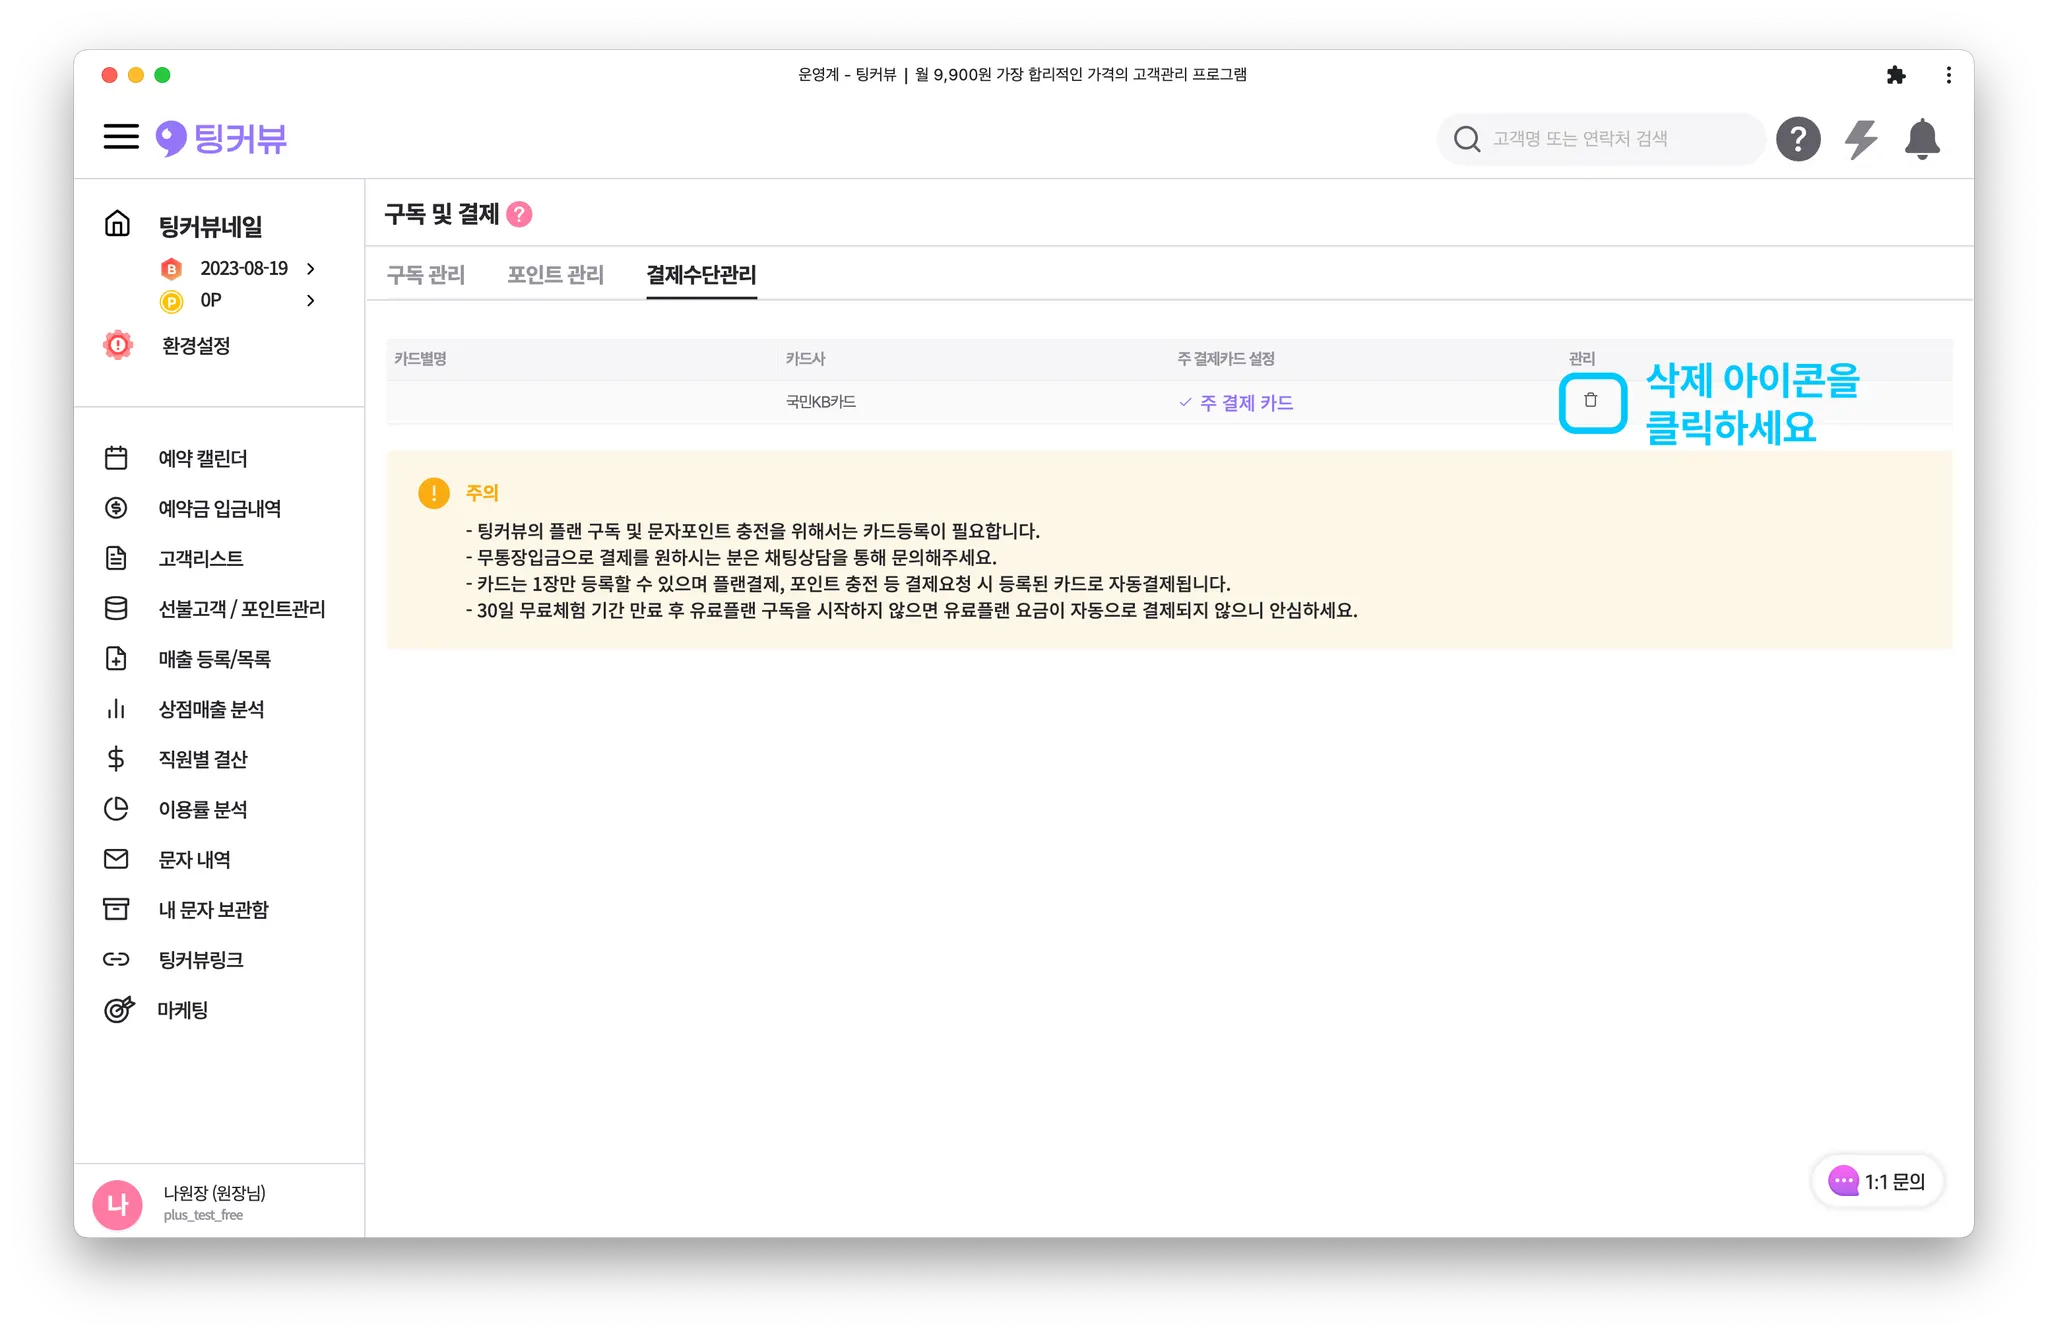The image size is (2048, 1335).
Task: Open the browser extensions puzzle icon
Action: (1896, 75)
